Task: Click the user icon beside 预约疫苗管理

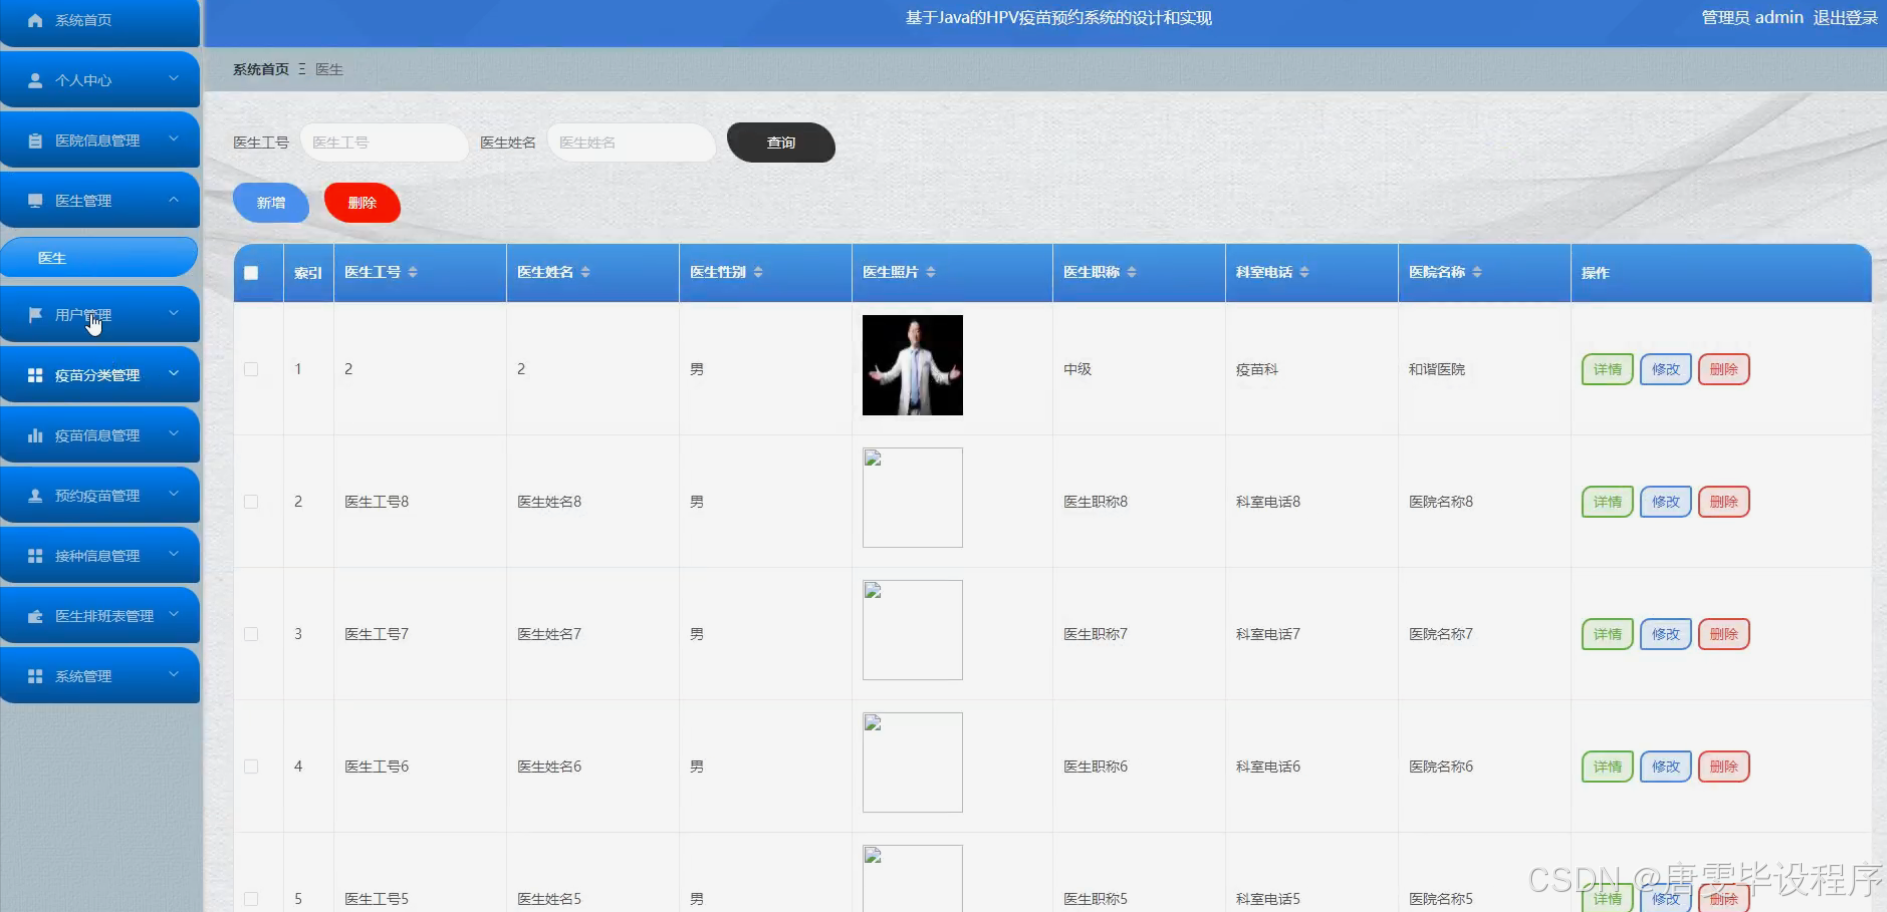Action: point(35,495)
